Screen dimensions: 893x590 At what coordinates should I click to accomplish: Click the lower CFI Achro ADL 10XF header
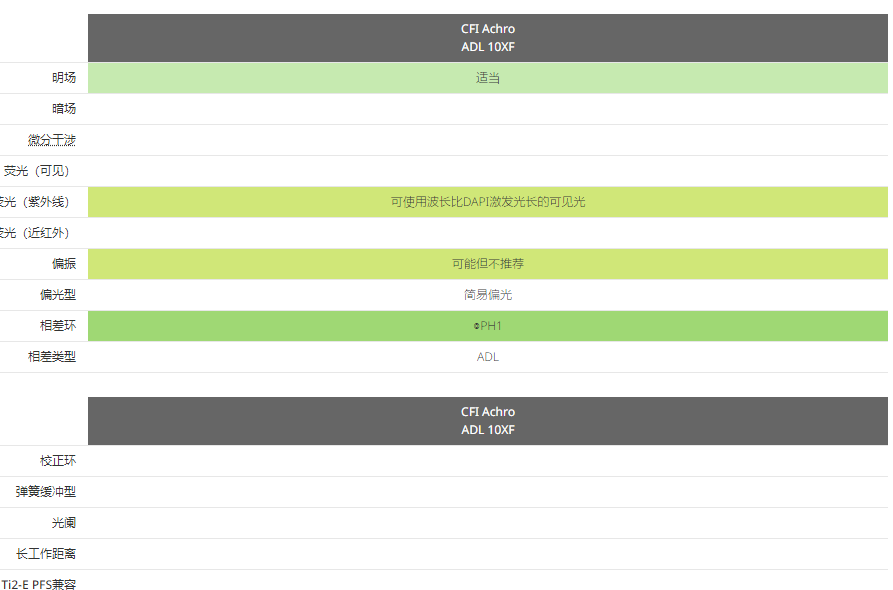[487, 421]
